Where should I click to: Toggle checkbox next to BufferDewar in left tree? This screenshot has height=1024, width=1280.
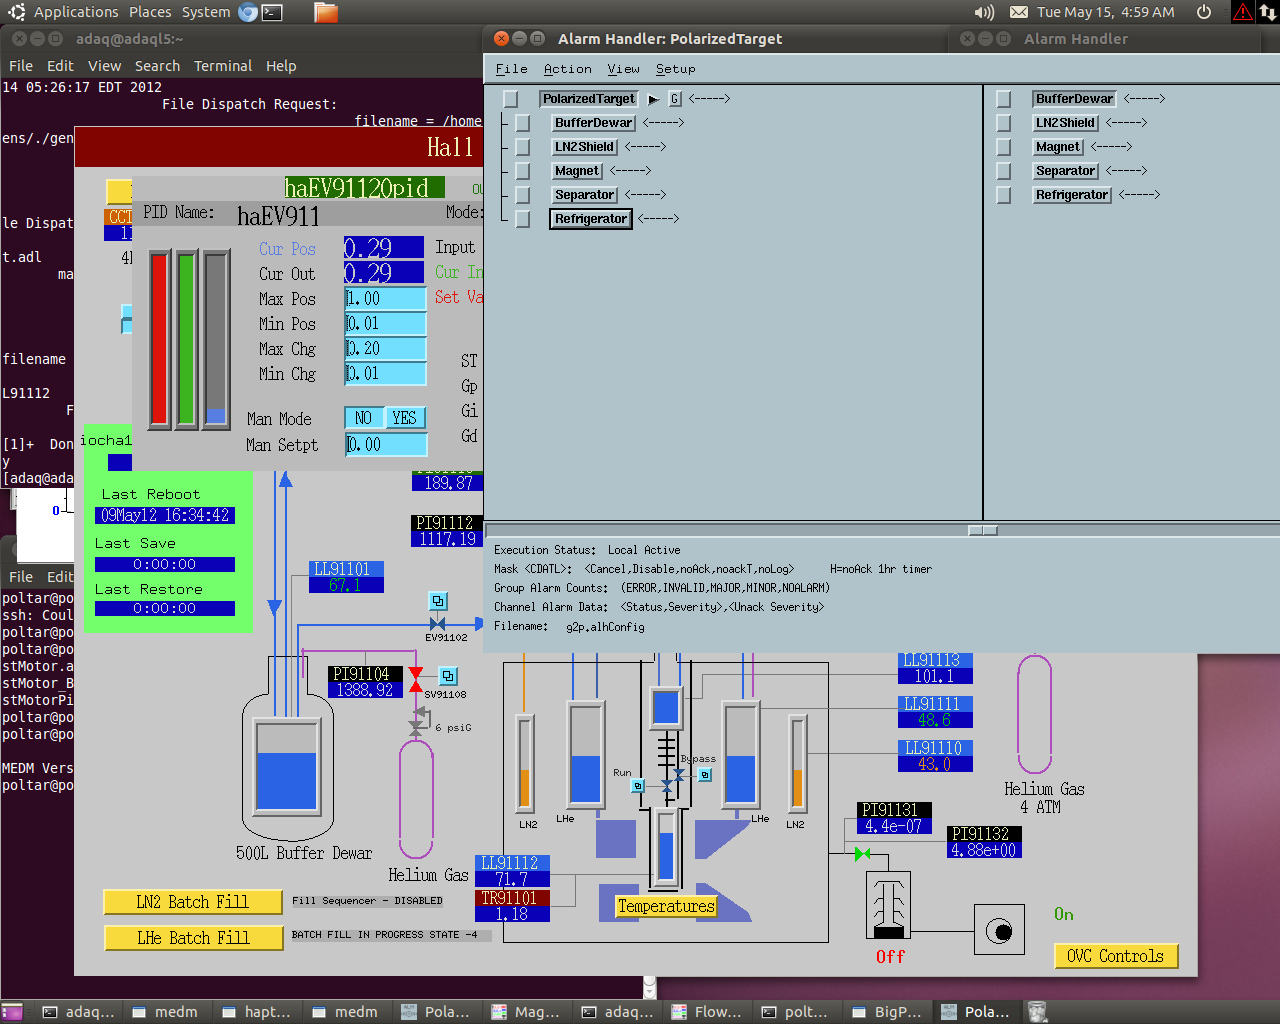point(523,123)
